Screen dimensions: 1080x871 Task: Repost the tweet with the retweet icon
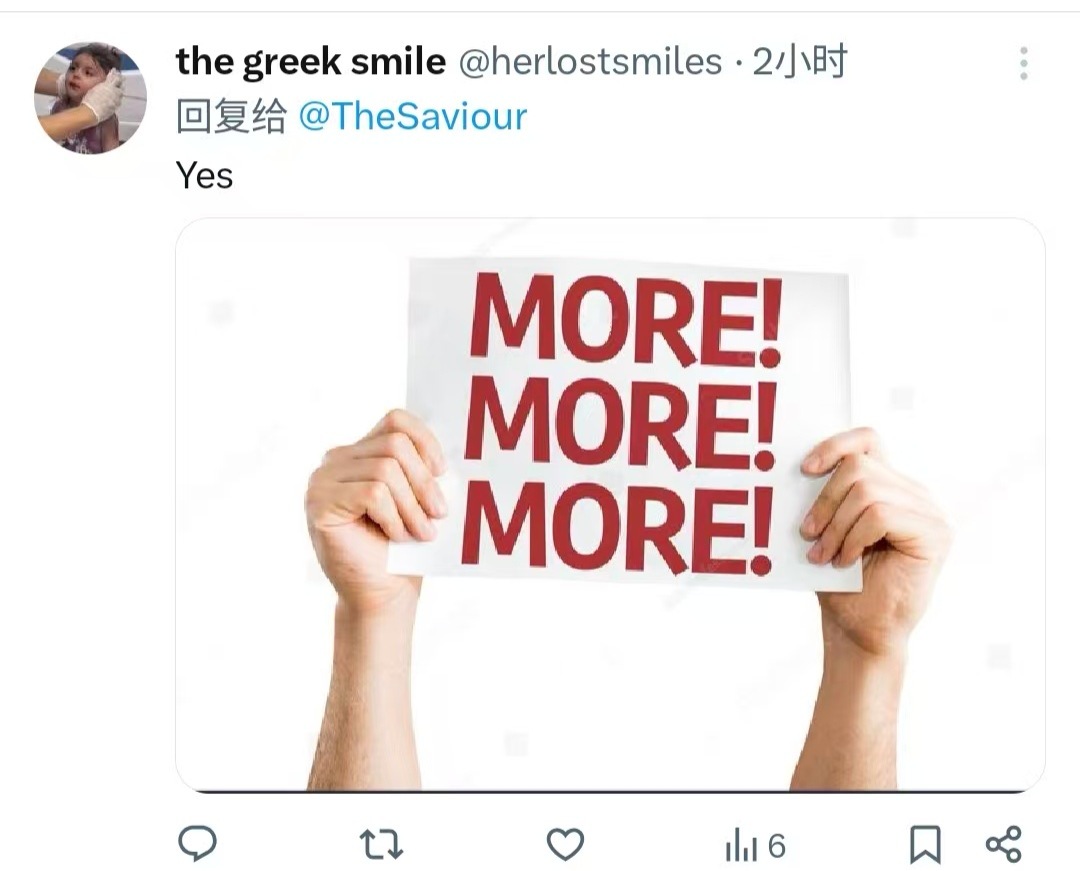pos(381,845)
